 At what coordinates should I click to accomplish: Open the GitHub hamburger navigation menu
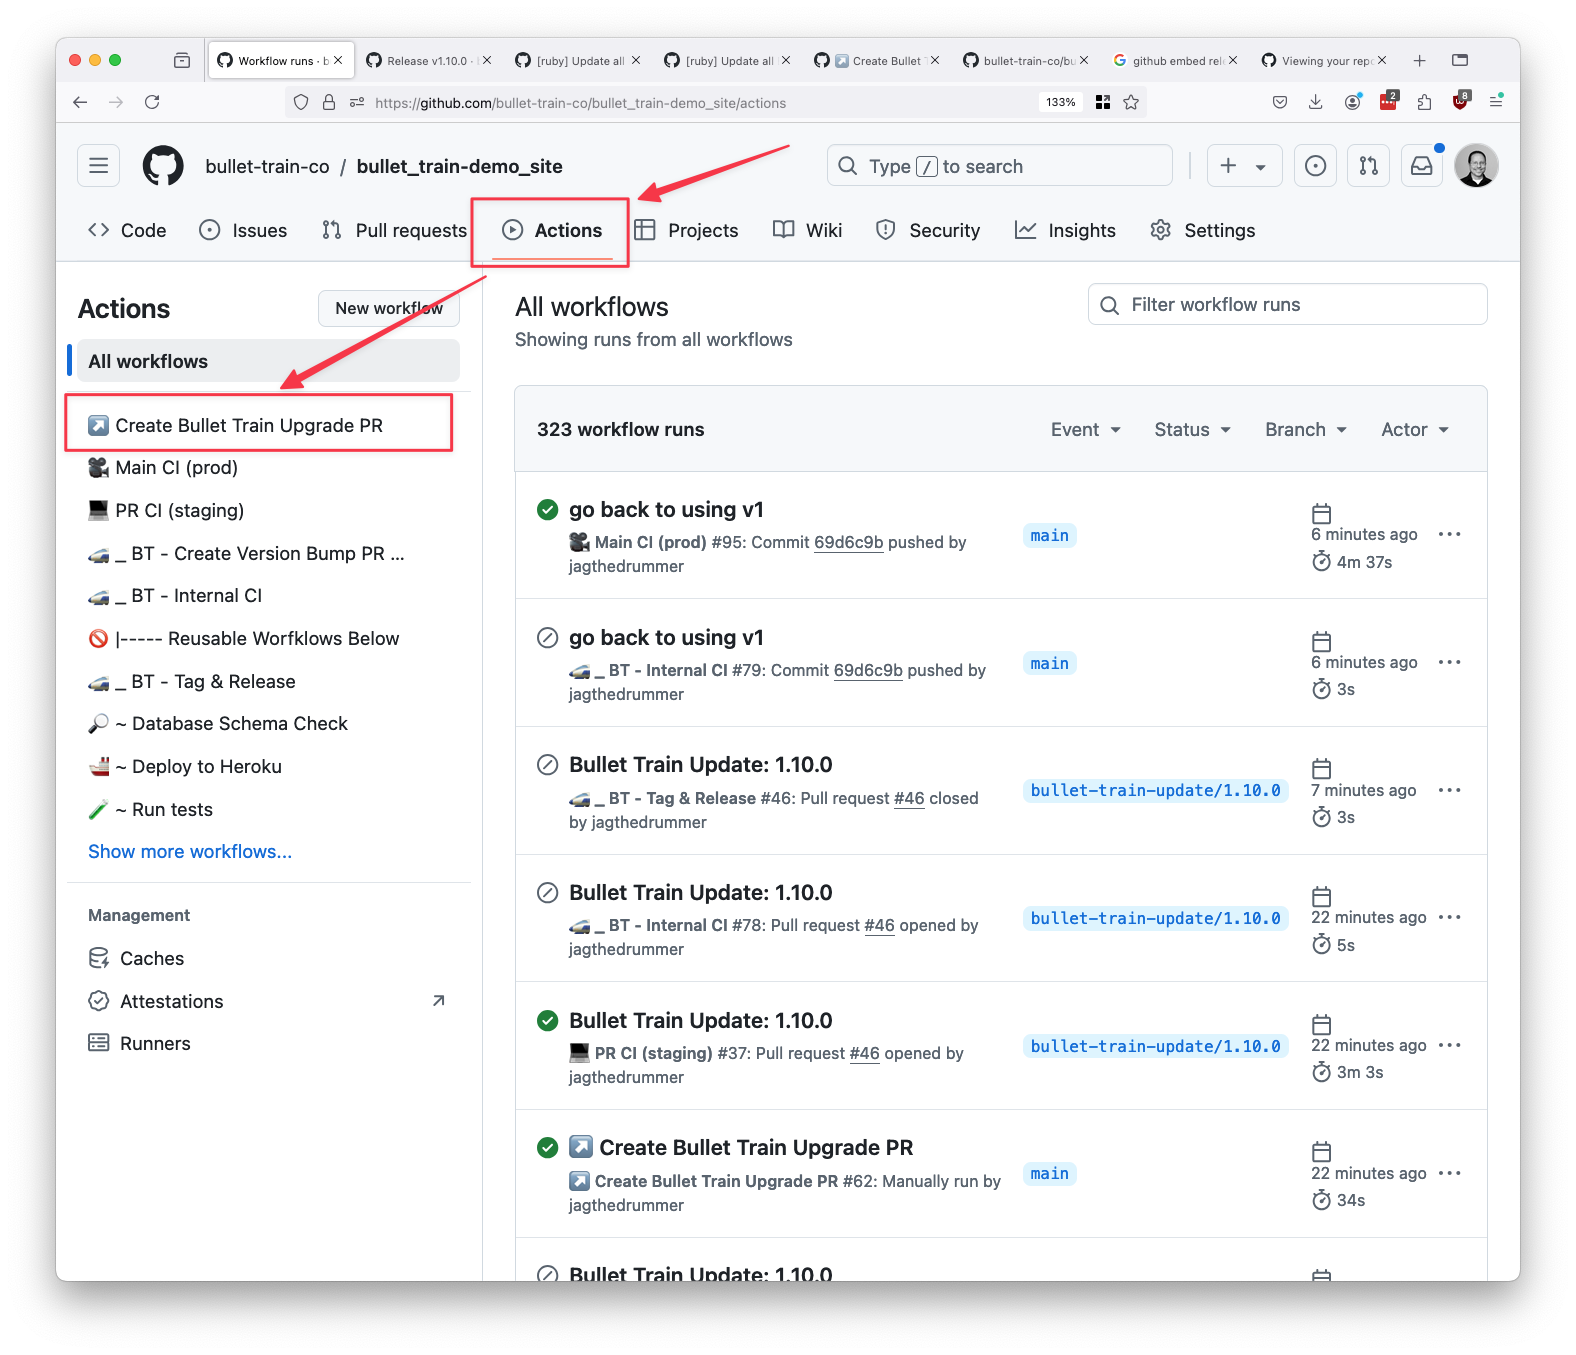click(x=98, y=166)
